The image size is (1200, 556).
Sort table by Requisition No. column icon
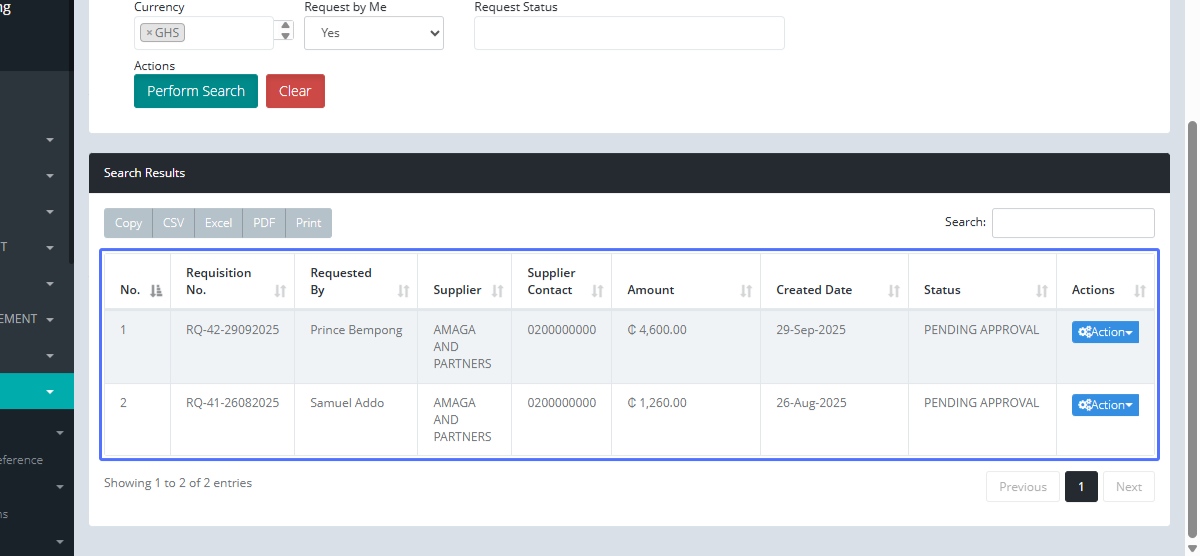point(280,291)
